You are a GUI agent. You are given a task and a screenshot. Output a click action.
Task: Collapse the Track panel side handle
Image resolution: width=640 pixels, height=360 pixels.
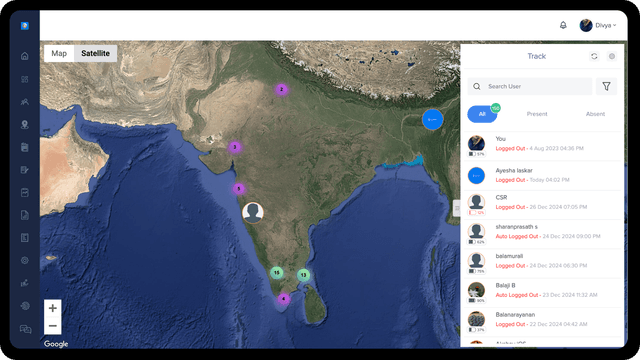coord(457,209)
